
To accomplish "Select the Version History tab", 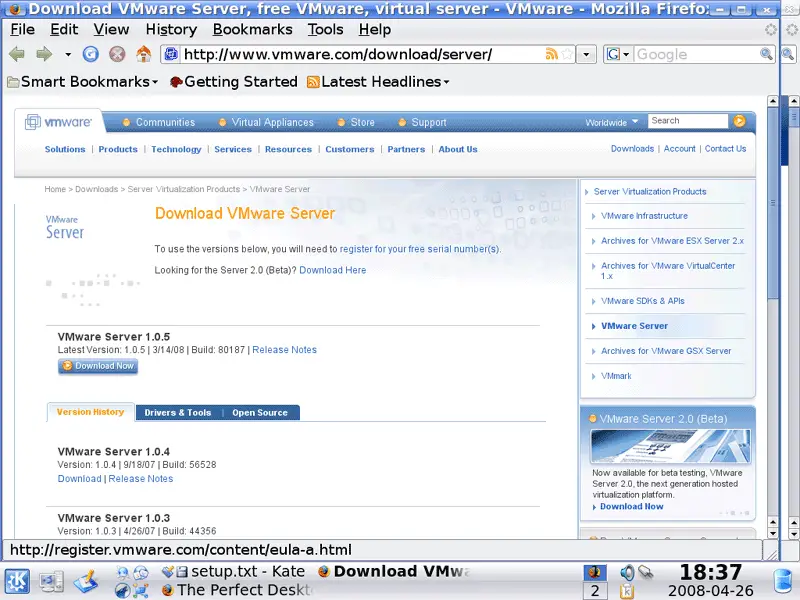I will 90,412.
